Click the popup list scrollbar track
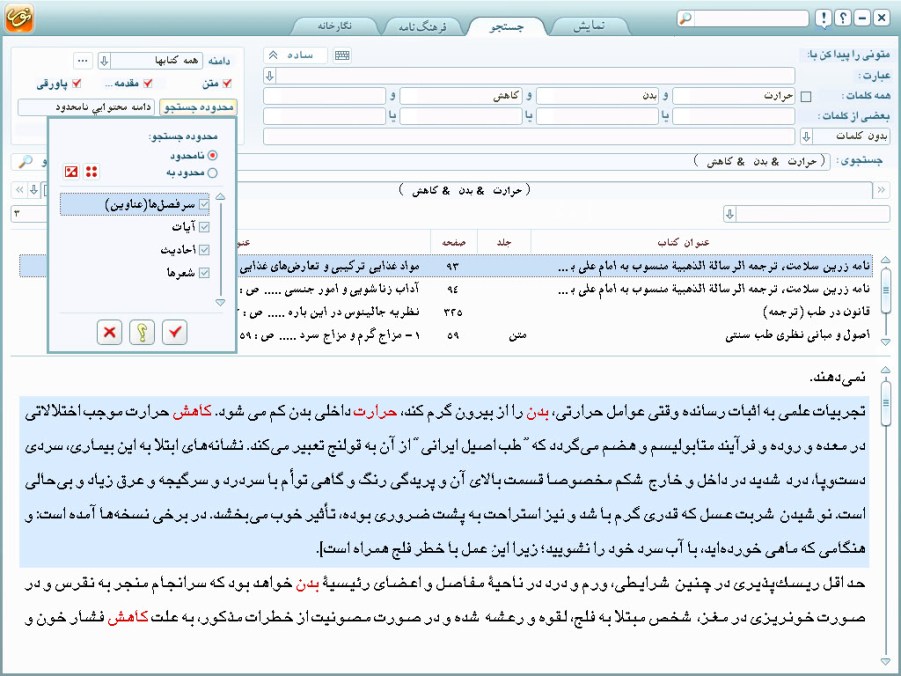Image resolution: width=901 pixels, height=676 pixels. tap(220, 250)
